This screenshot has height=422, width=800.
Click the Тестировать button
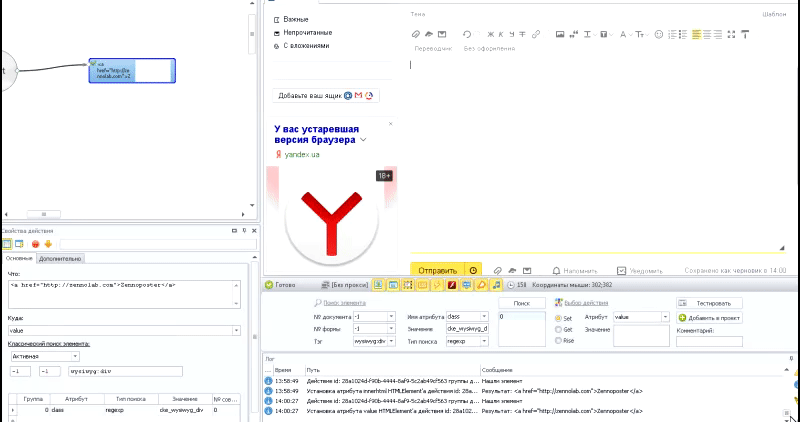coord(709,303)
